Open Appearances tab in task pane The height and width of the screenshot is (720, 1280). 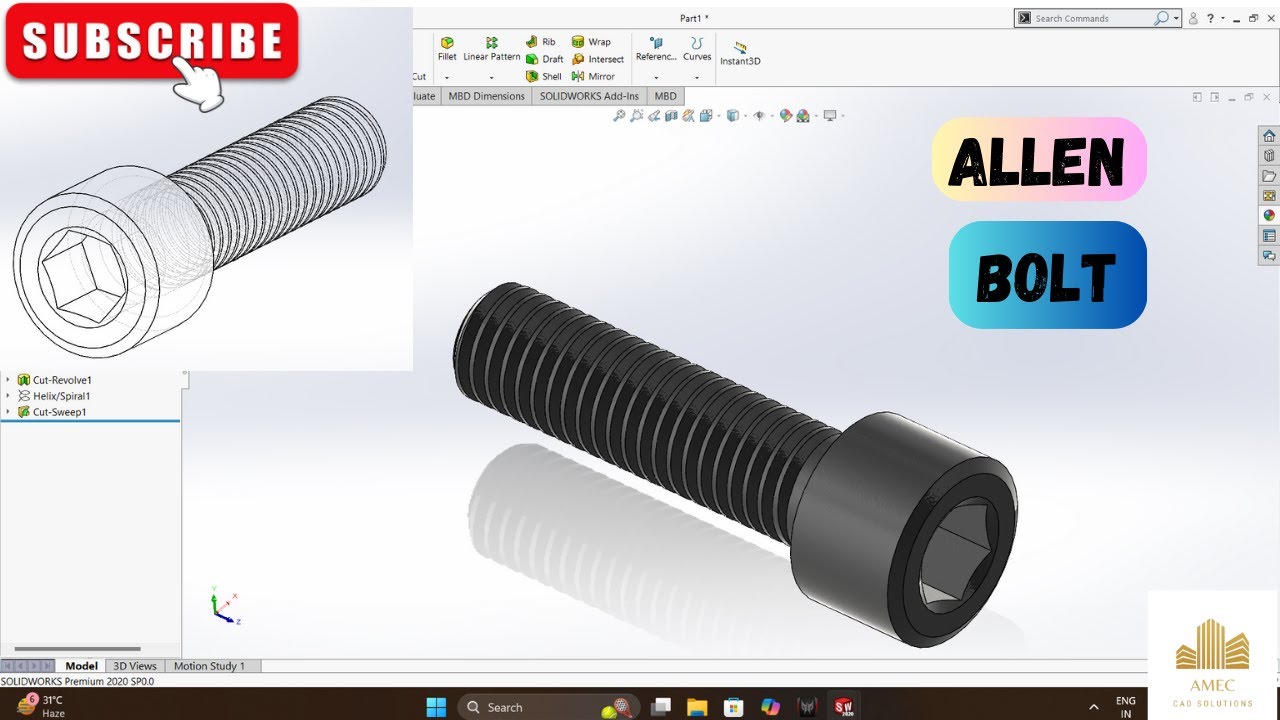[x=1269, y=215]
